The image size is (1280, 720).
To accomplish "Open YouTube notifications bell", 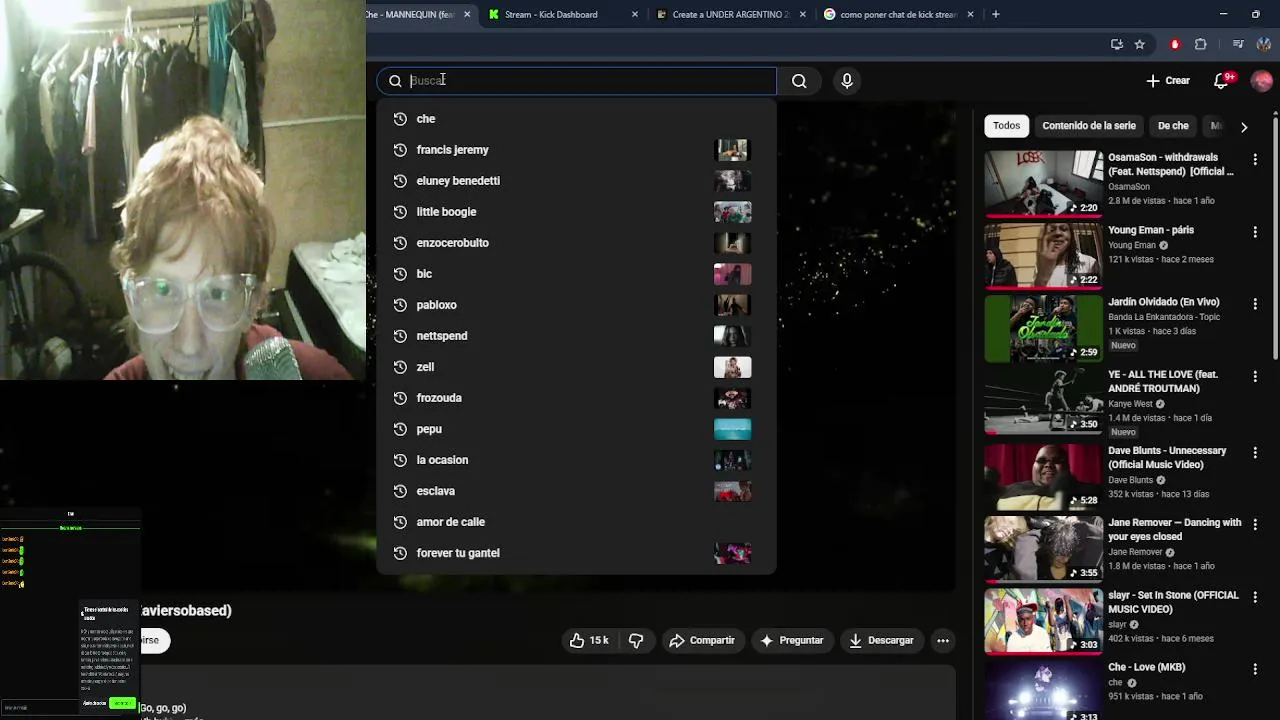I will [x=1221, y=81].
